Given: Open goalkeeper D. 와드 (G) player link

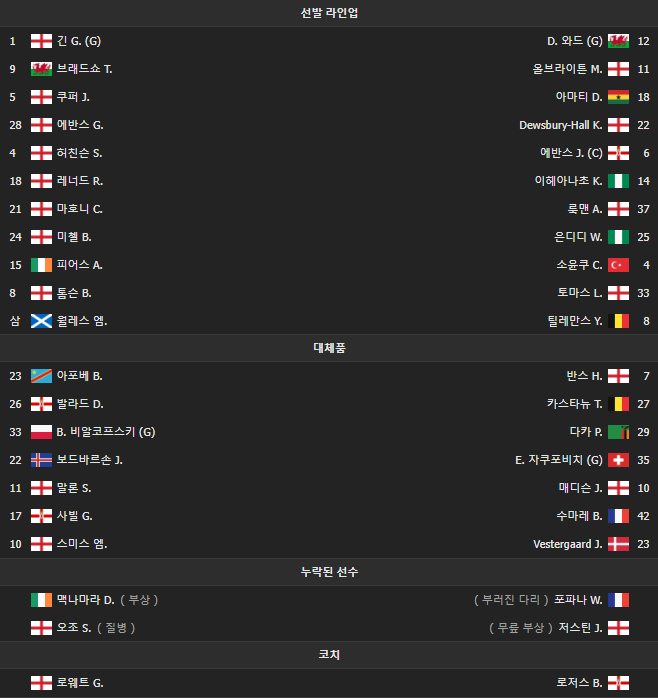Looking at the screenshot, I should [x=574, y=41].
